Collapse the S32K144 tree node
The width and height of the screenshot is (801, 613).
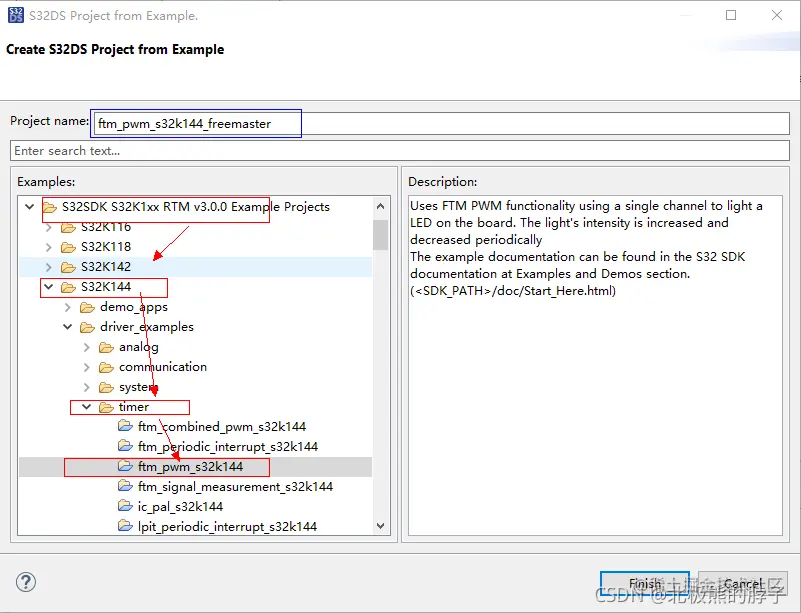pyautogui.click(x=49, y=287)
